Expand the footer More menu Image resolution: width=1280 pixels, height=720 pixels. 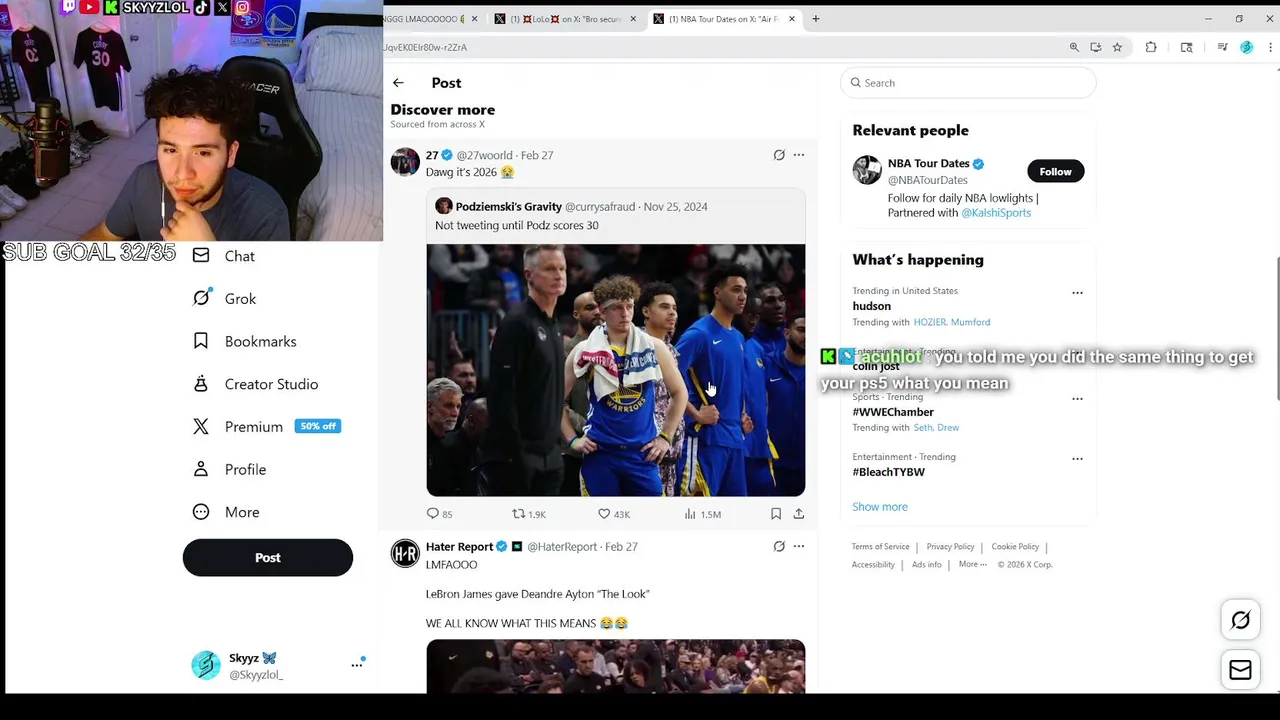click(x=972, y=565)
